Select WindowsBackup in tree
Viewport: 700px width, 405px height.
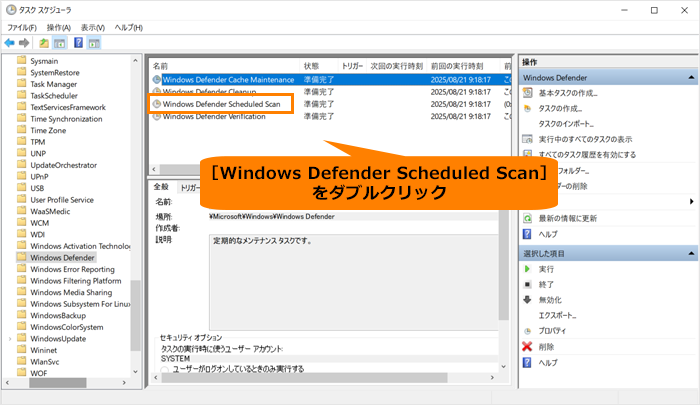pyautogui.click(x=58, y=315)
